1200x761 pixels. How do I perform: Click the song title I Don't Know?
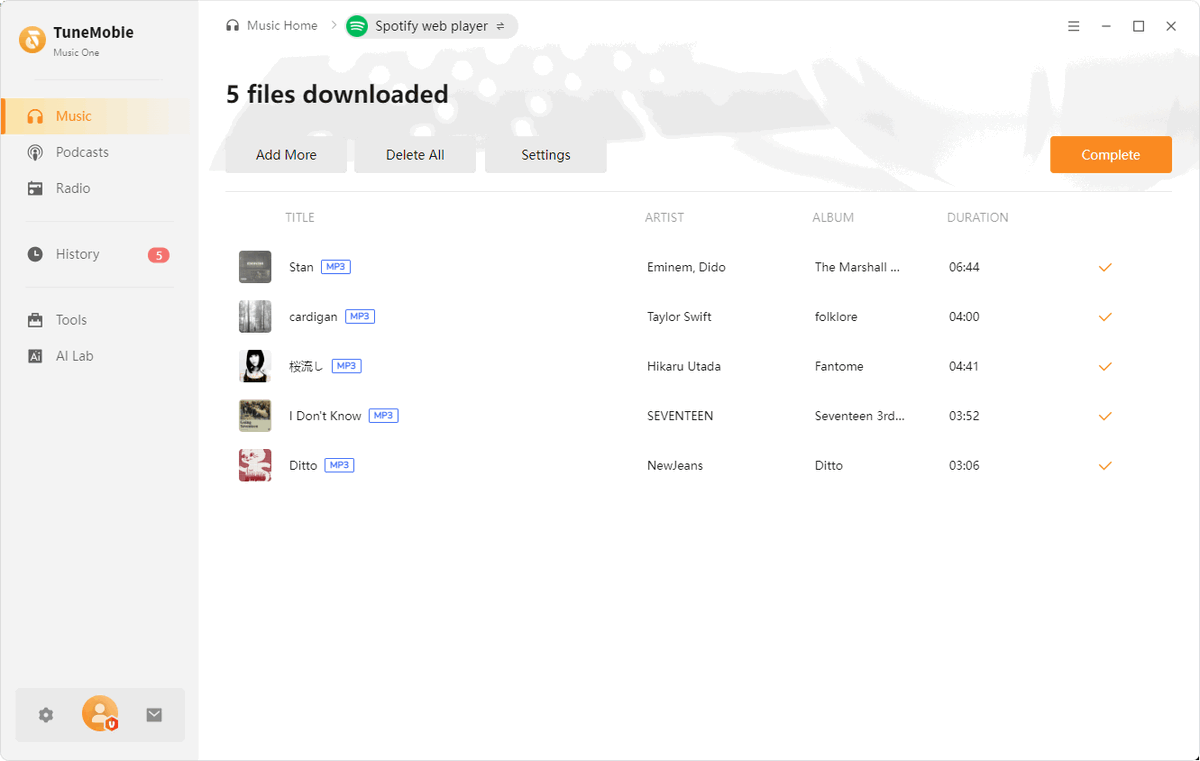pyautogui.click(x=325, y=416)
